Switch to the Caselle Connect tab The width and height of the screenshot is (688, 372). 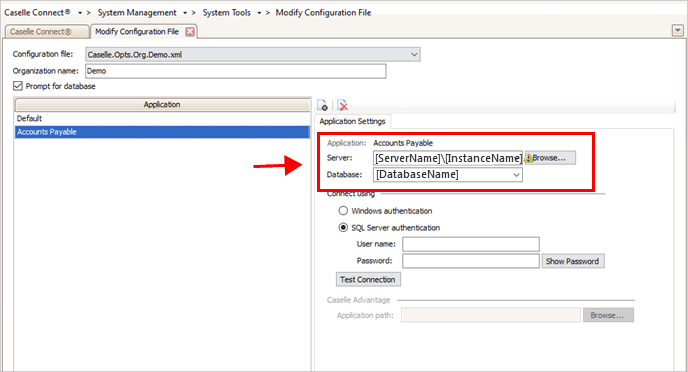click(x=46, y=32)
